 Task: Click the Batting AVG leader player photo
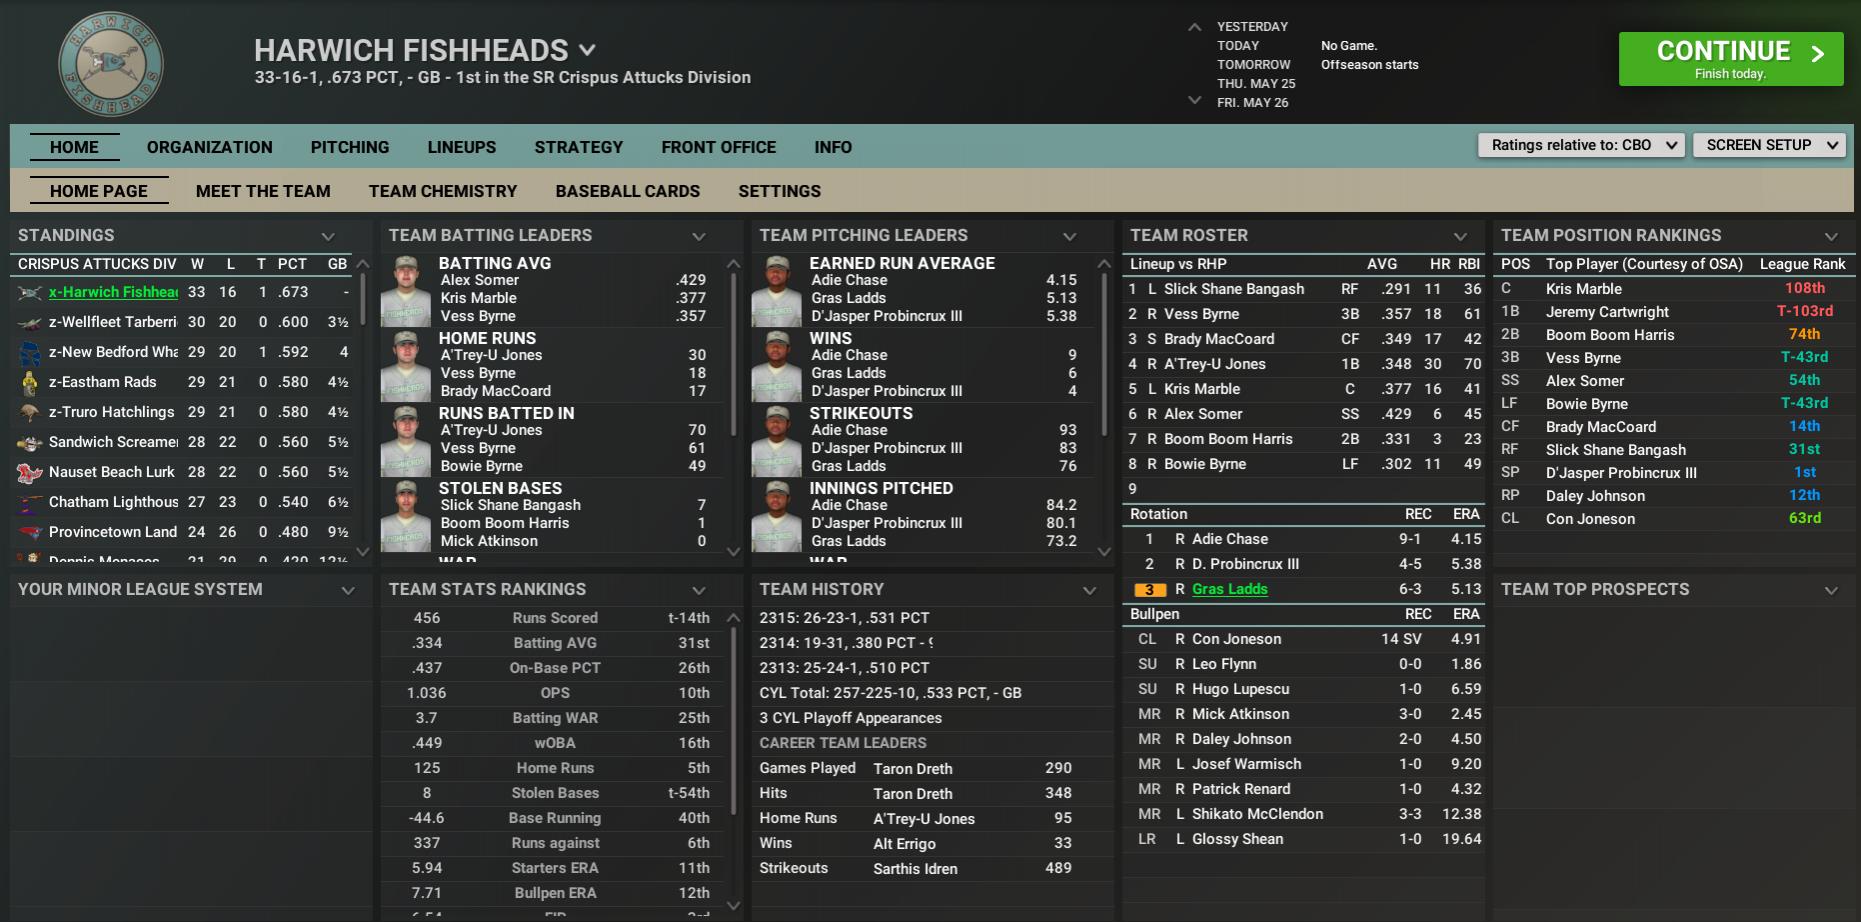pyautogui.click(x=406, y=291)
